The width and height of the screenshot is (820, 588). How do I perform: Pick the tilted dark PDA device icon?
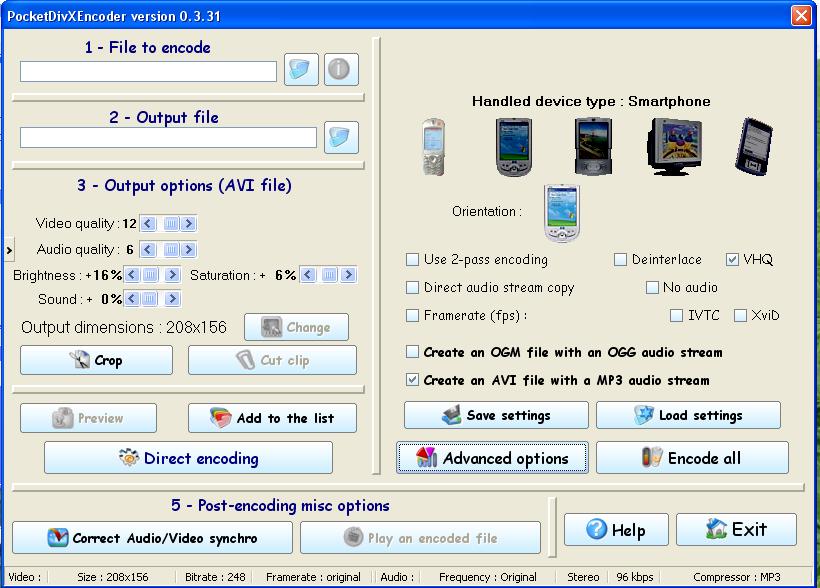754,147
